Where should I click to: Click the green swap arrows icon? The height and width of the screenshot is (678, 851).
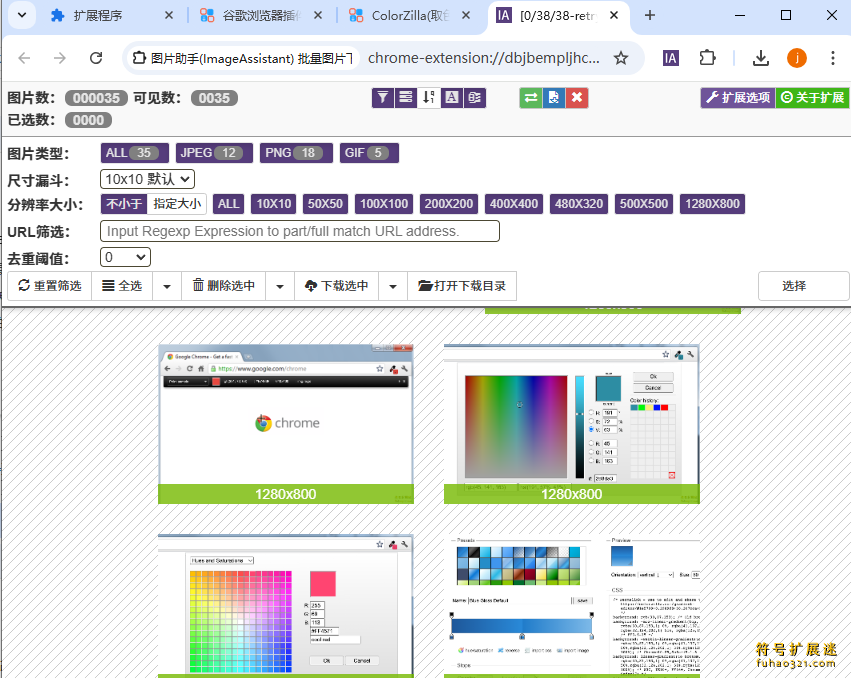pyautogui.click(x=531, y=98)
